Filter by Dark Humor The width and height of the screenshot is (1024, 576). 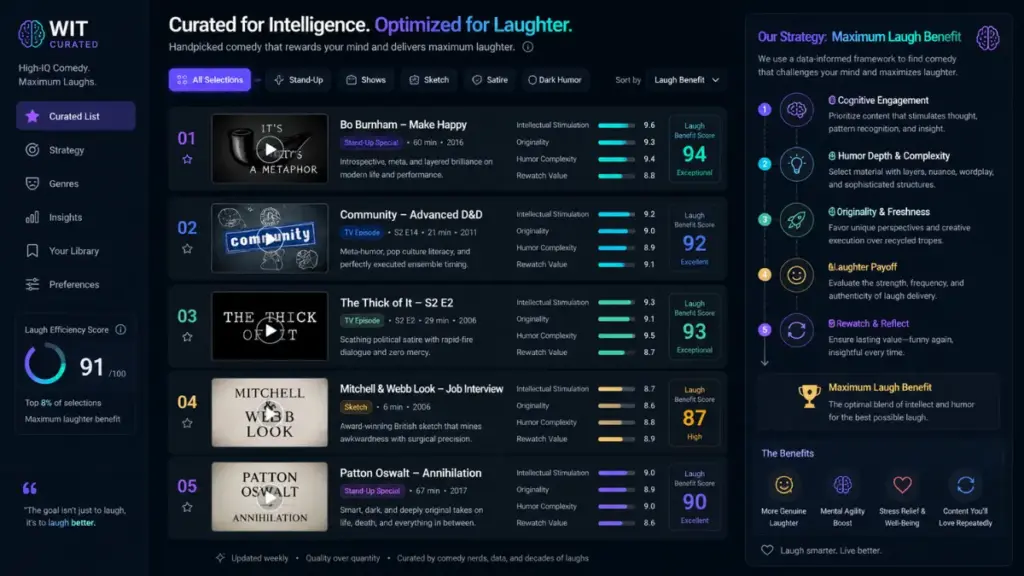(555, 80)
